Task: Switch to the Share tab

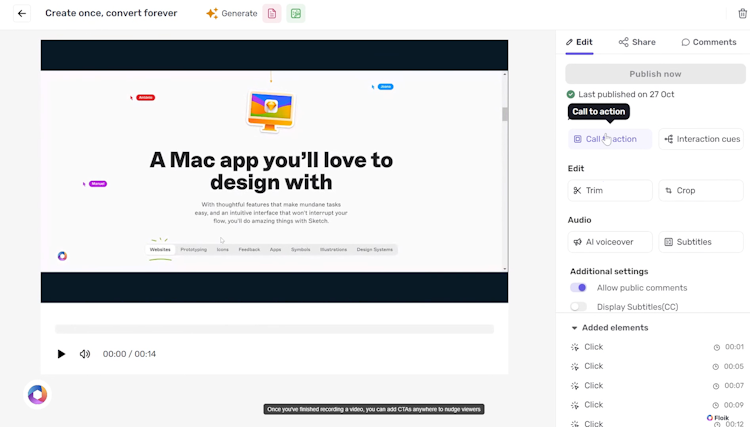Action: [637, 42]
